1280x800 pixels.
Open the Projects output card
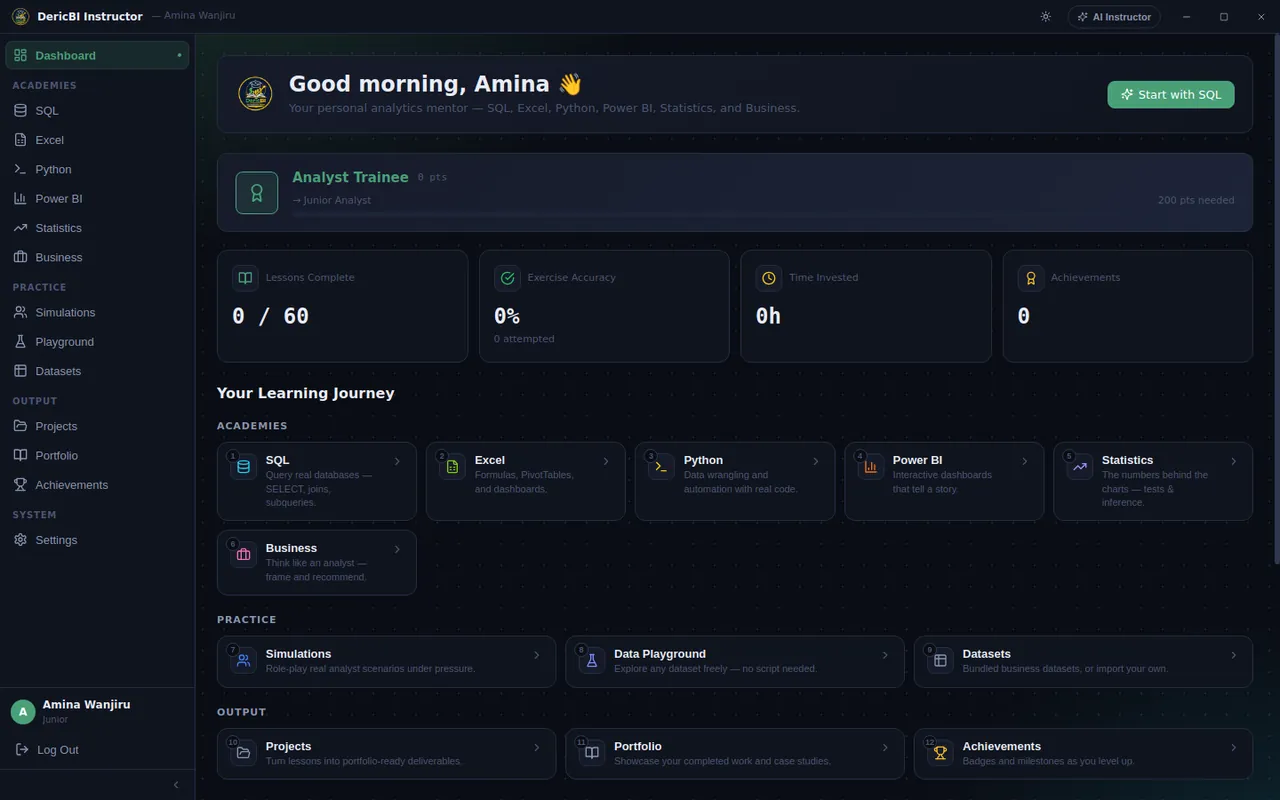386,753
